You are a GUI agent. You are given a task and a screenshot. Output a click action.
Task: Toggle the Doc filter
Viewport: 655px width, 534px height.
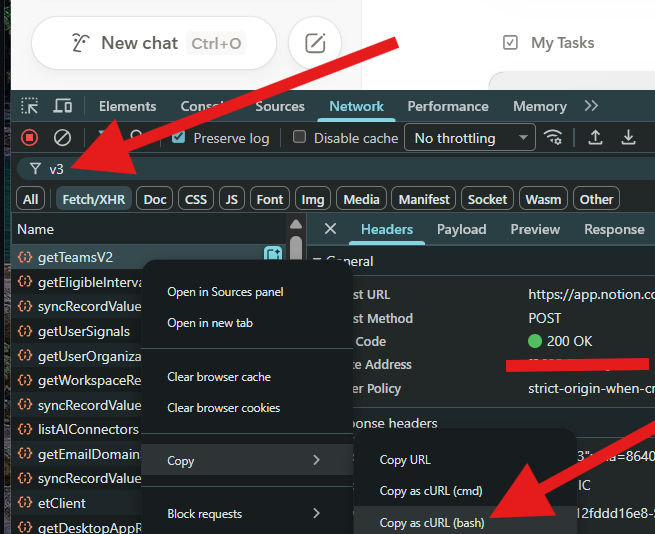155,199
